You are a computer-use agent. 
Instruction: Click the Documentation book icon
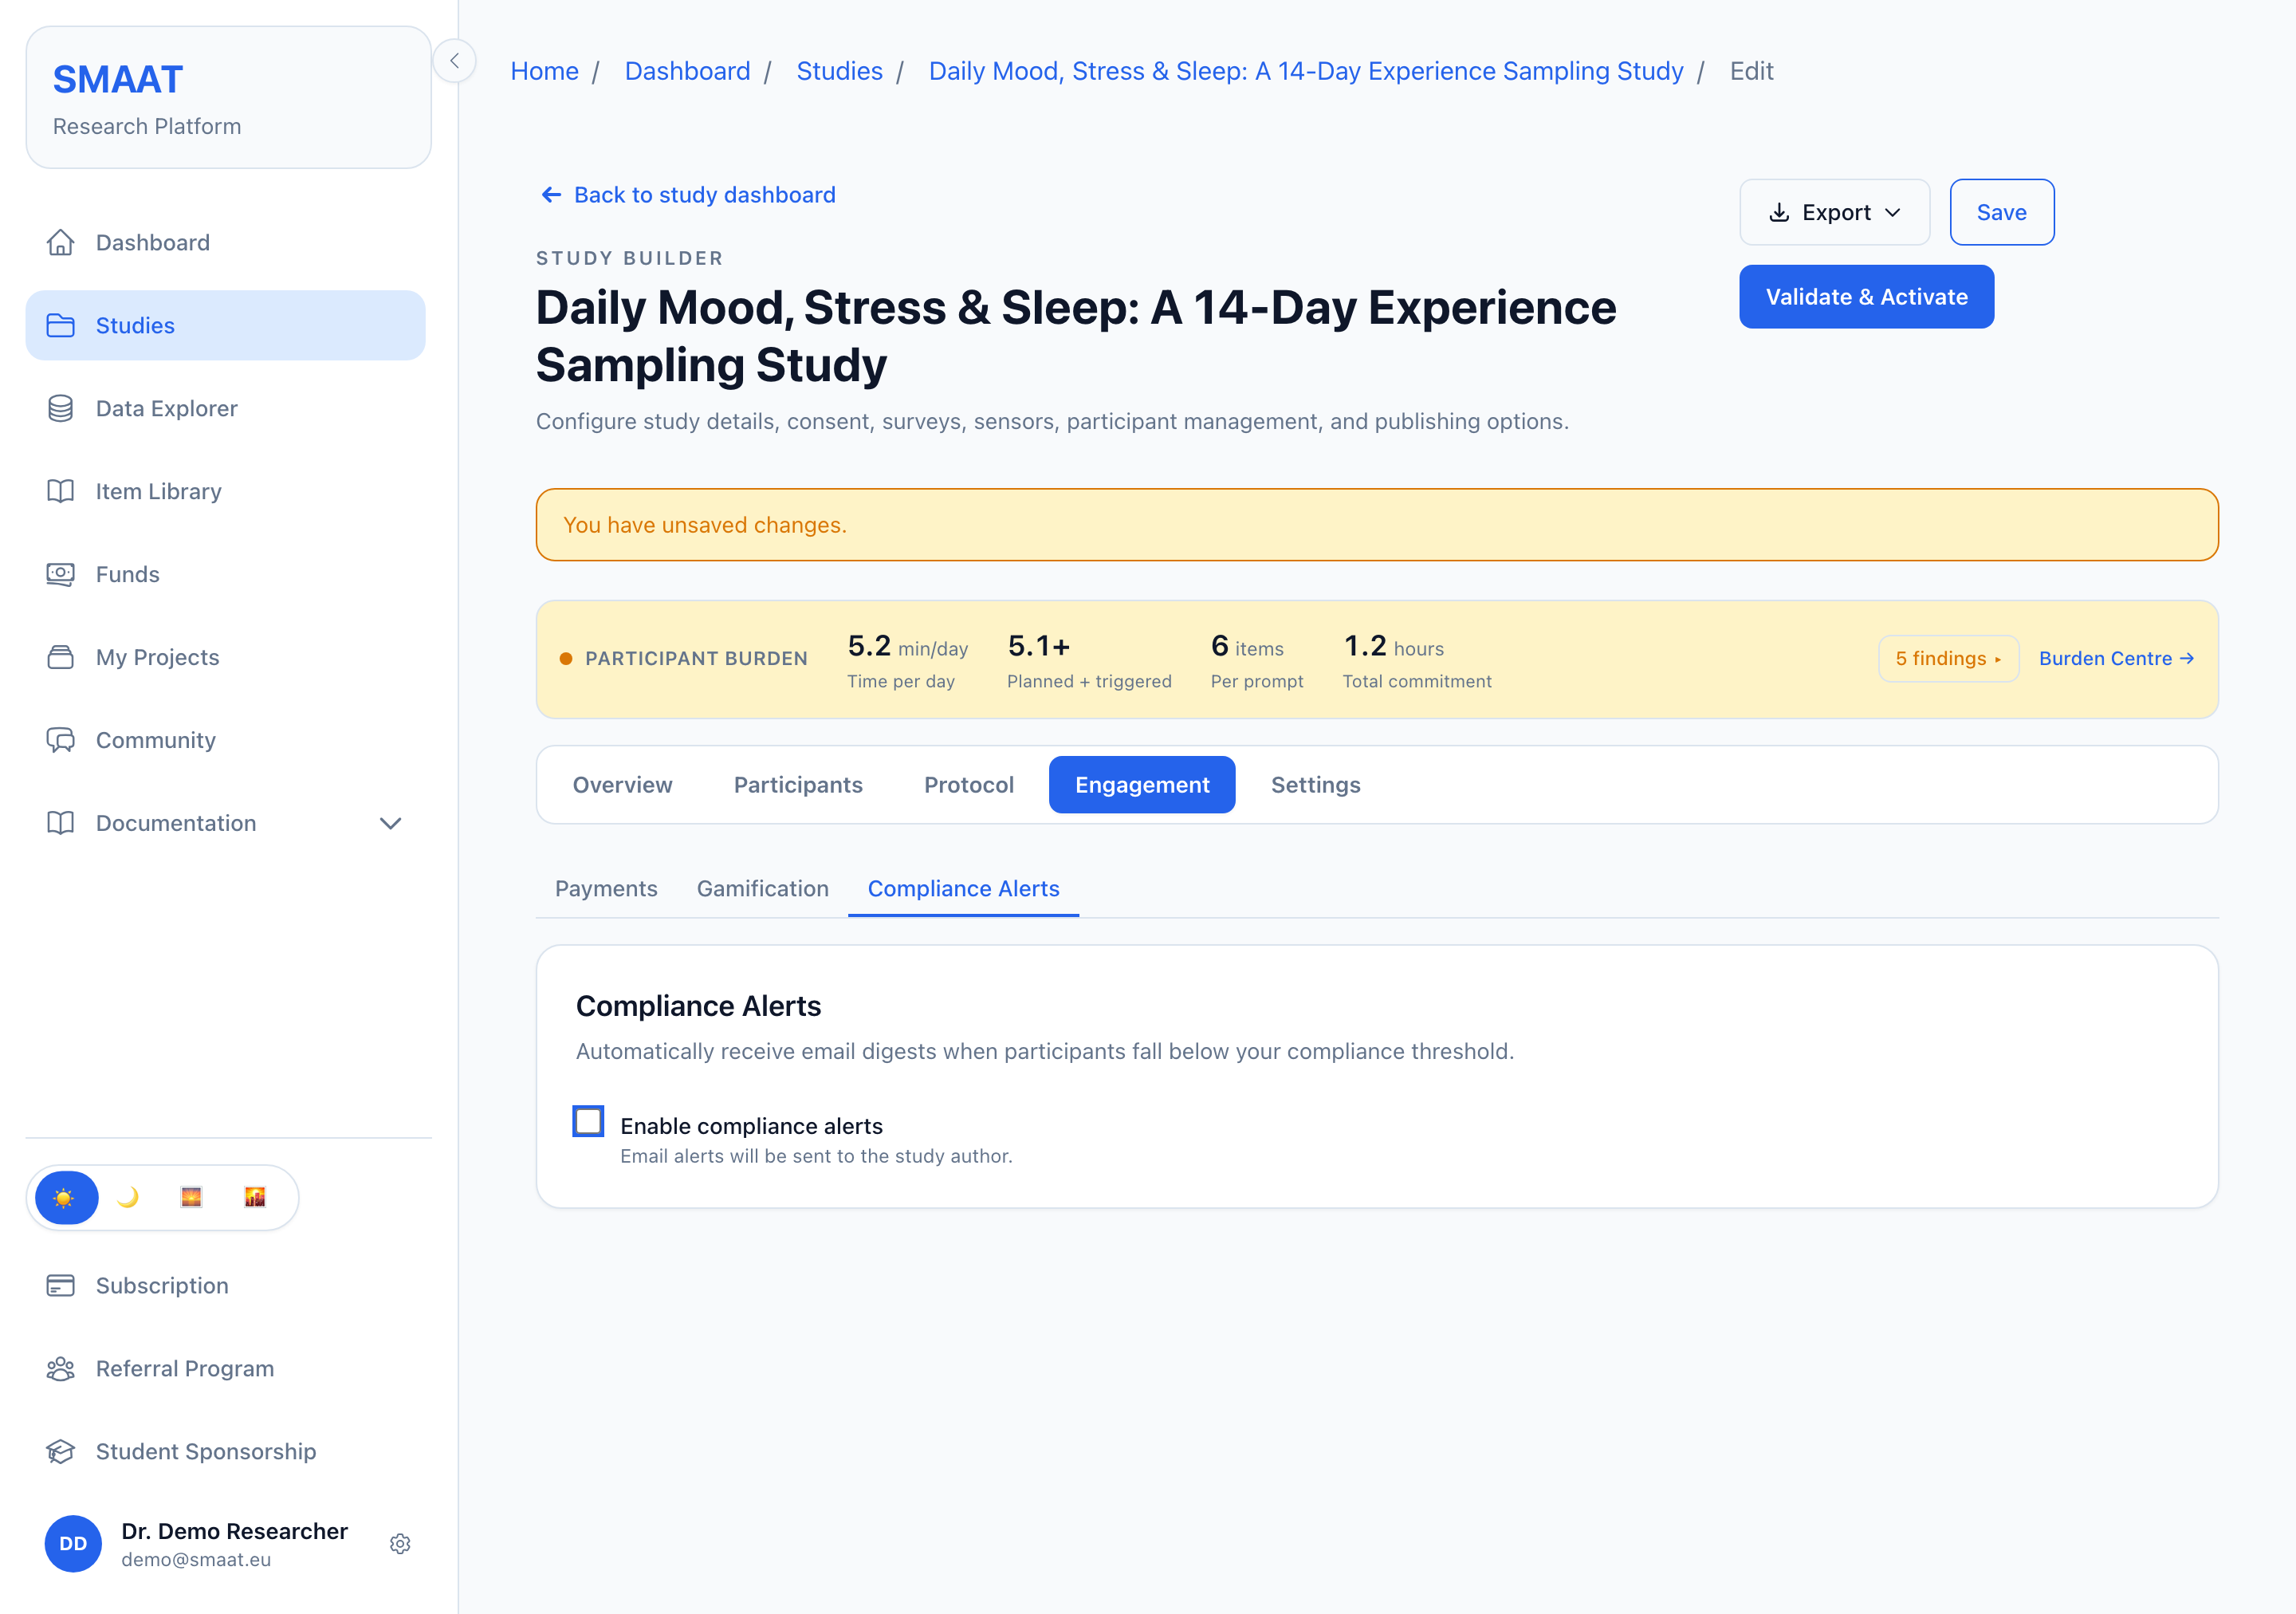coord(60,823)
